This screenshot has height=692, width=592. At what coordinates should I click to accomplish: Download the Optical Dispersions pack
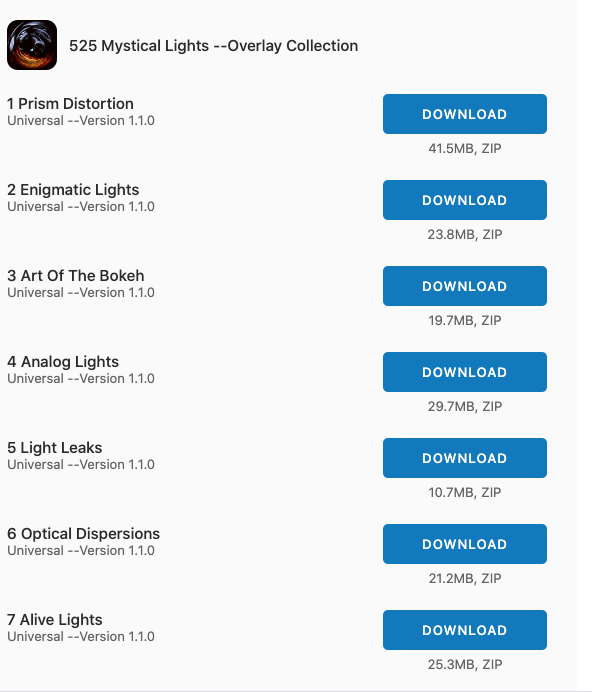[464, 544]
